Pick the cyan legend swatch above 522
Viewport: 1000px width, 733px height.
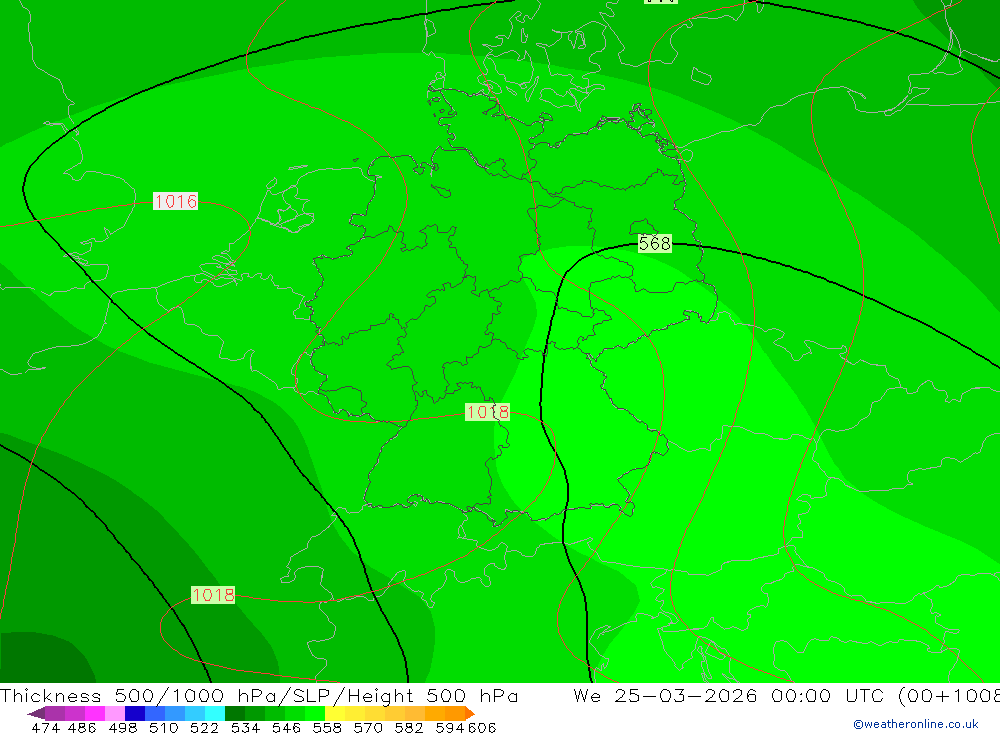coord(215,713)
